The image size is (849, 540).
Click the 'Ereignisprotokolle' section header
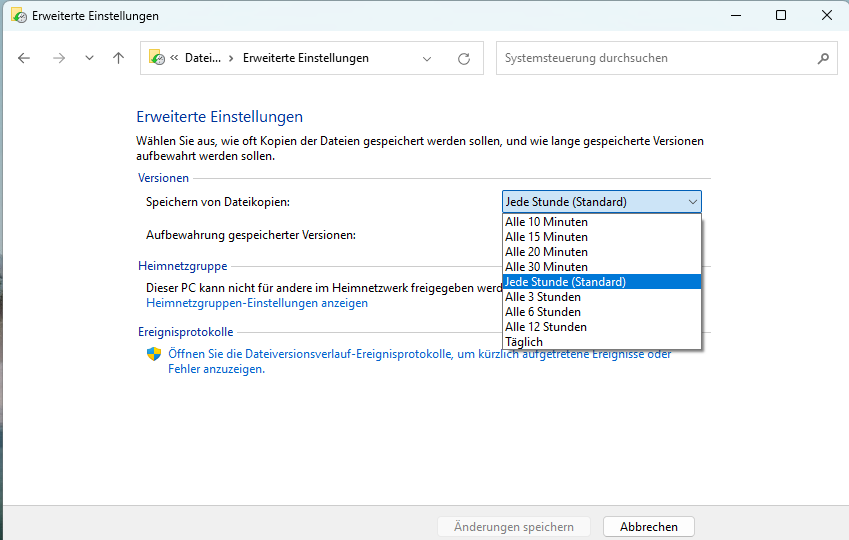[x=186, y=332]
